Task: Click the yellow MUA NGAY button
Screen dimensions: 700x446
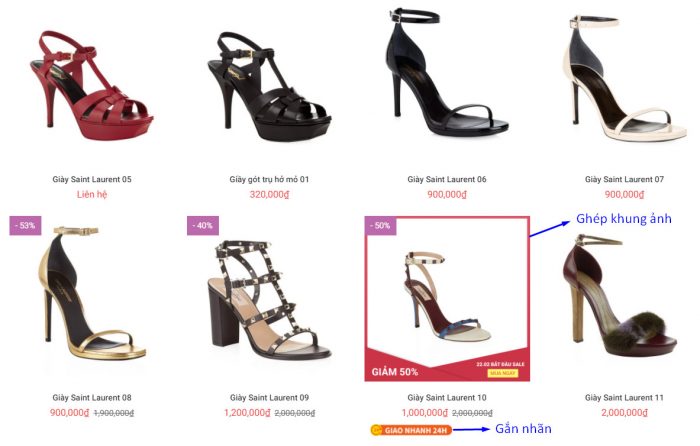Action: click(502, 373)
